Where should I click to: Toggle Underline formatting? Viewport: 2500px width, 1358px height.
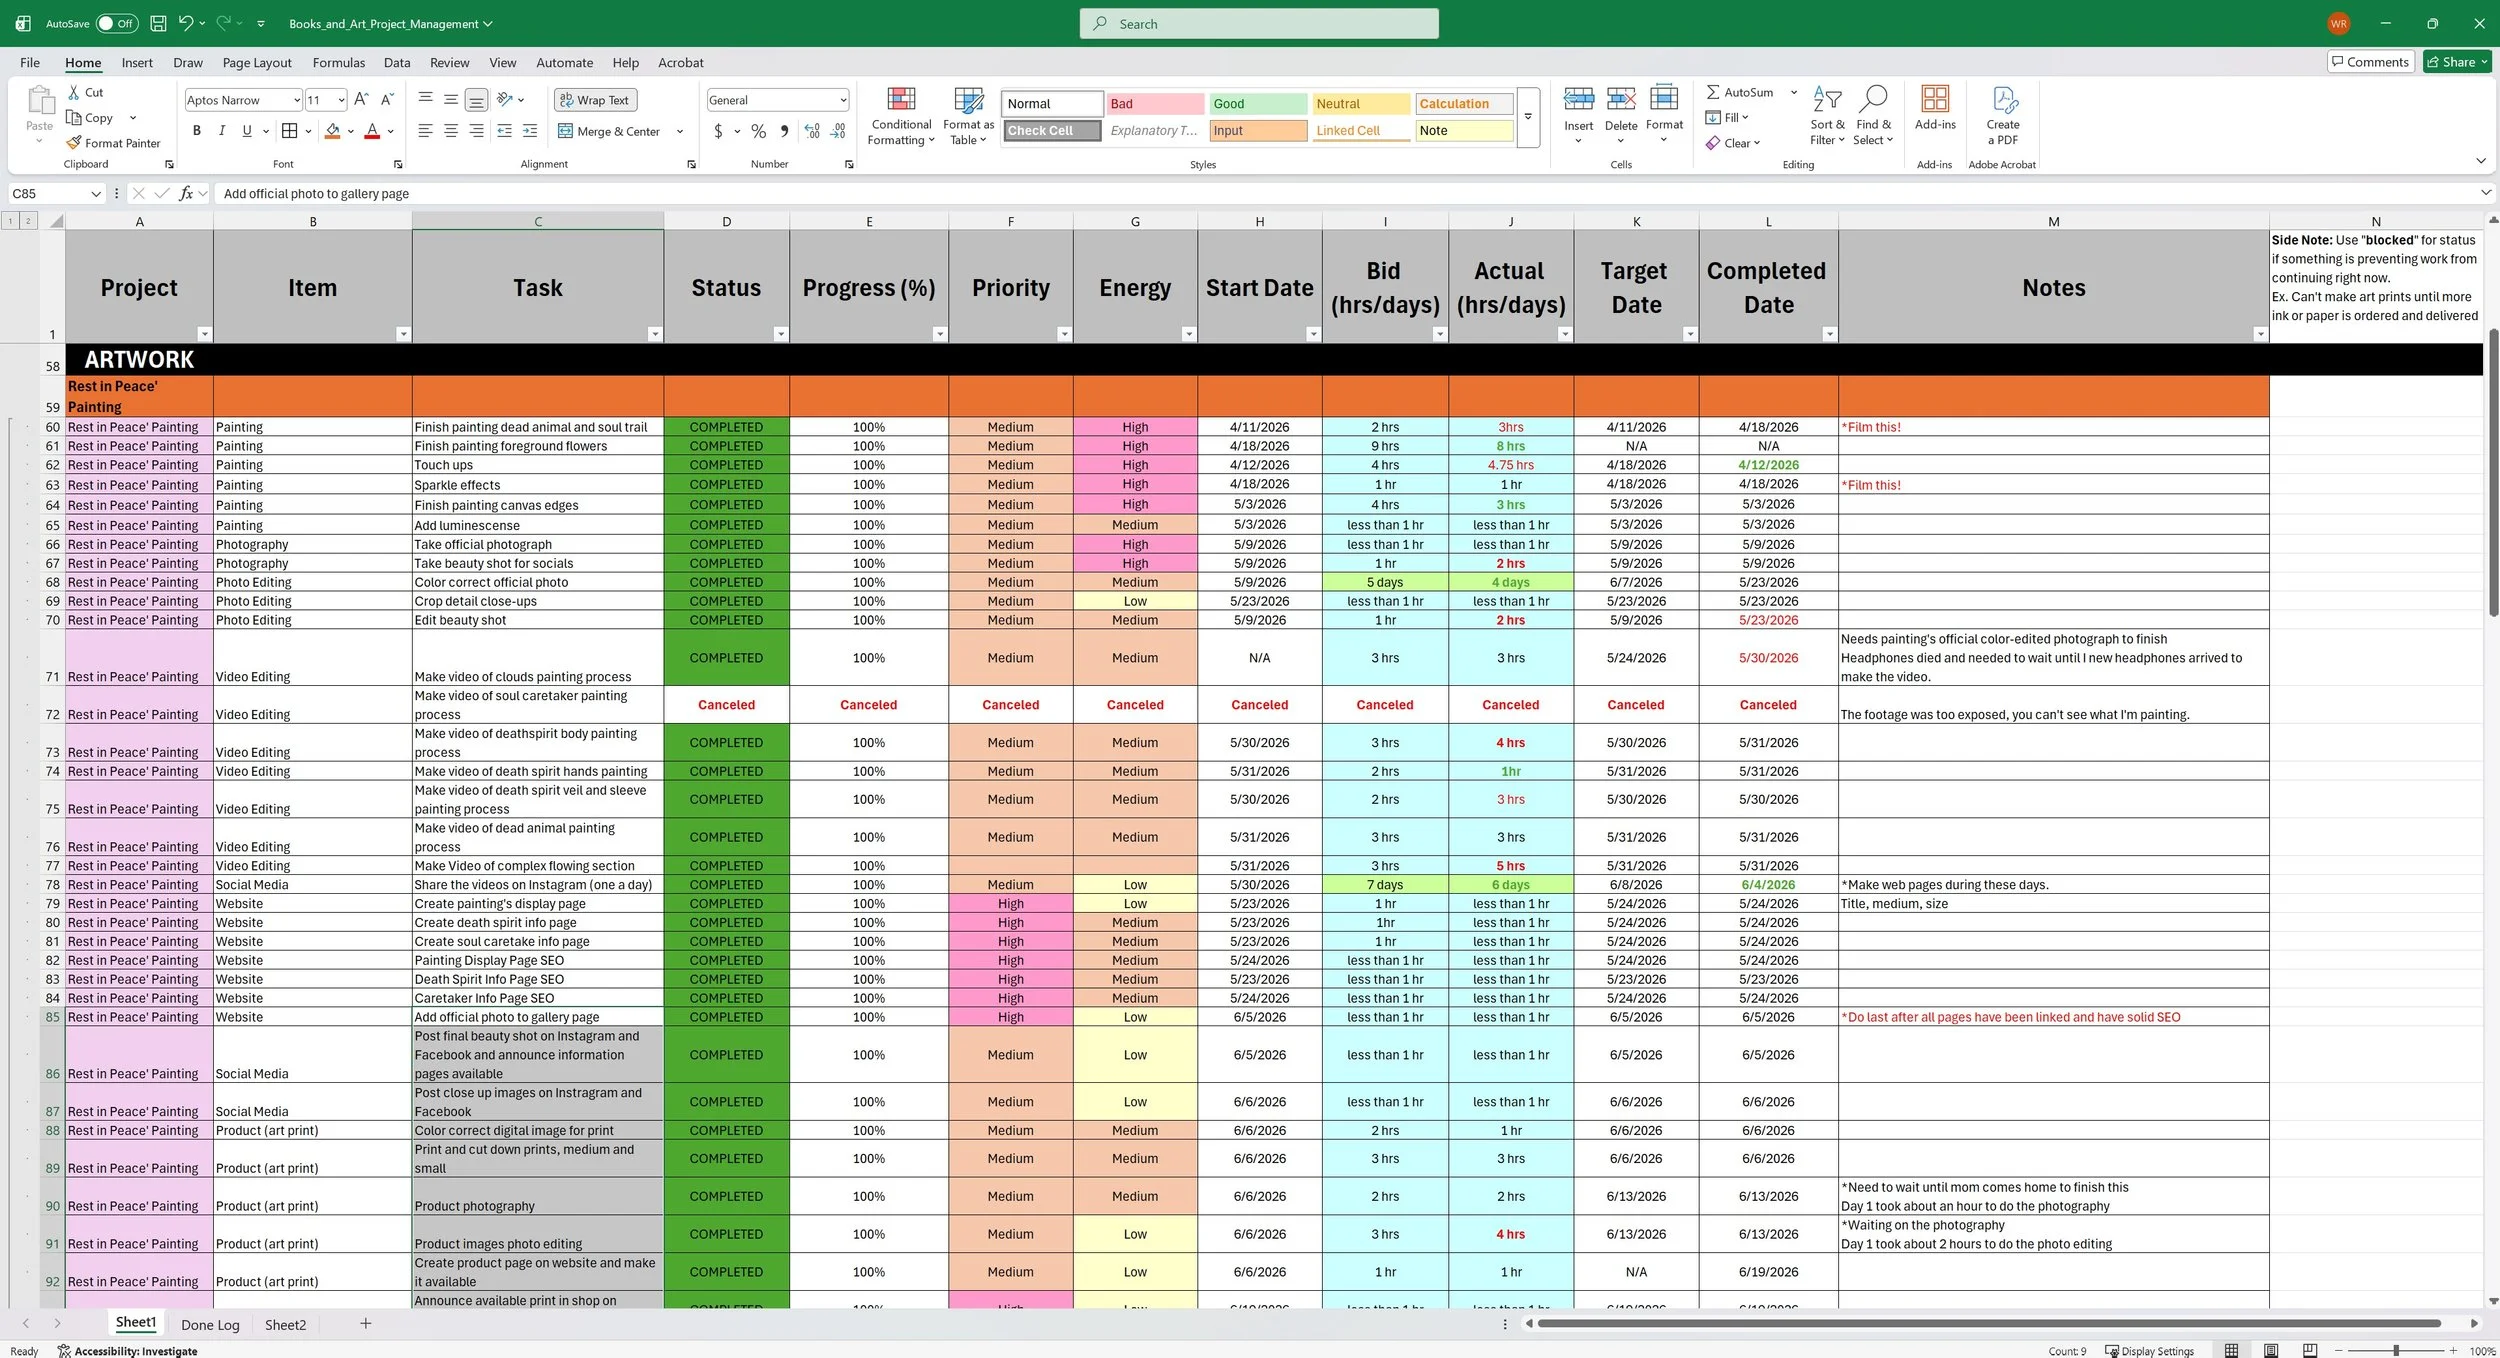(x=247, y=130)
